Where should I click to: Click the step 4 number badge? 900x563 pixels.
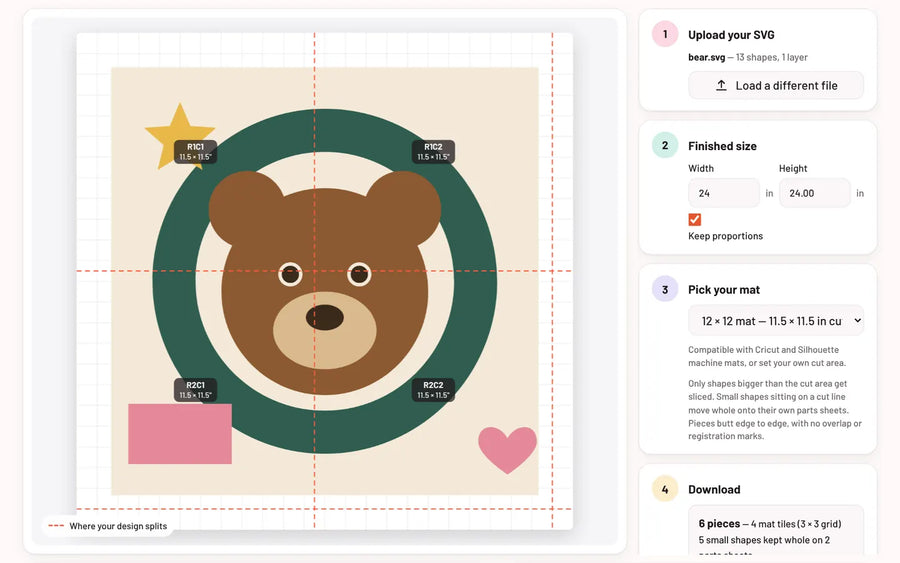tap(665, 489)
